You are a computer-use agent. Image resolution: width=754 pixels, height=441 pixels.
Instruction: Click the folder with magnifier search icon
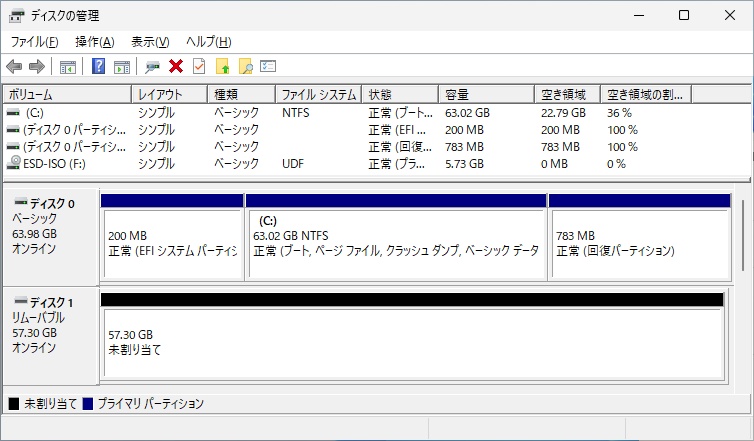pyautogui.click(x=245, y=66)
